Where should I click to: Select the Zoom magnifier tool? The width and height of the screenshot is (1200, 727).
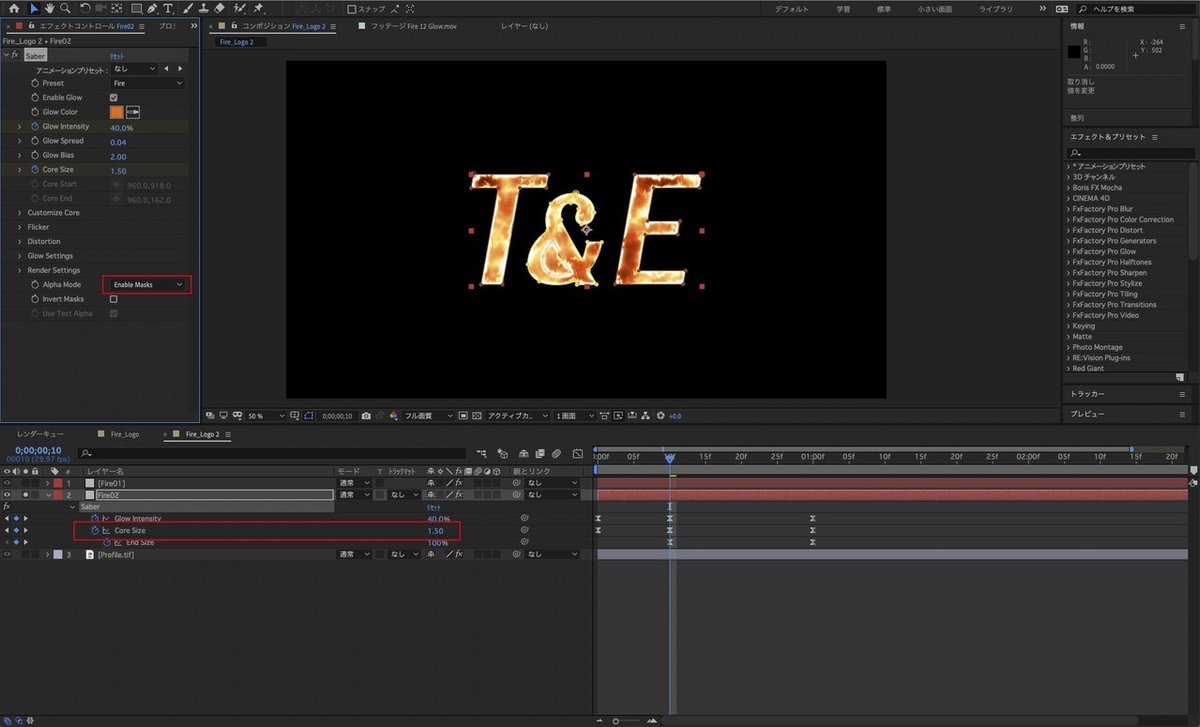[x=66, y=8]
